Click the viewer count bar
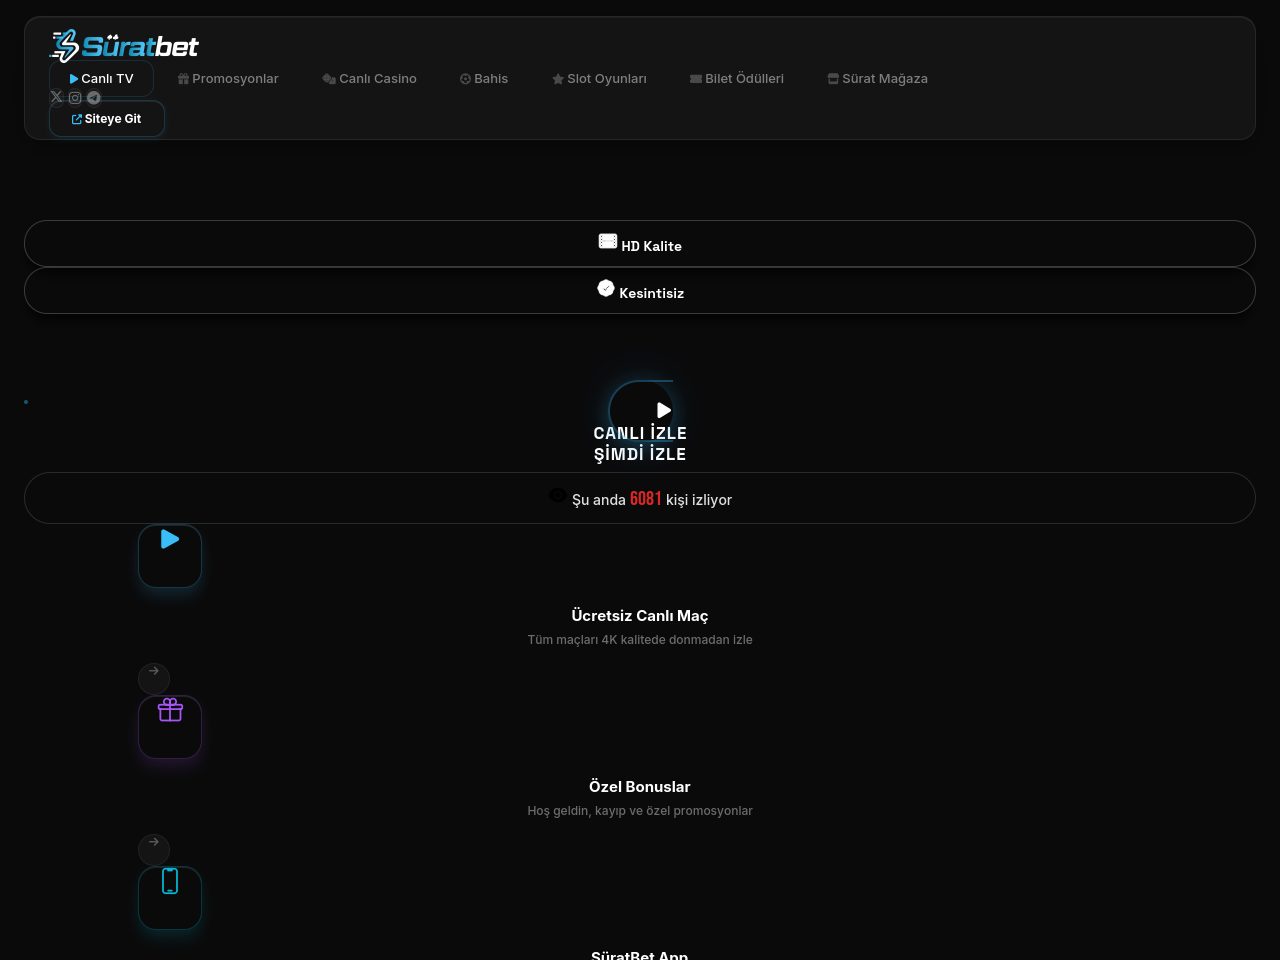Image resolution: width=1280 pixels, height=960 pixels. (x=640, y=498)
